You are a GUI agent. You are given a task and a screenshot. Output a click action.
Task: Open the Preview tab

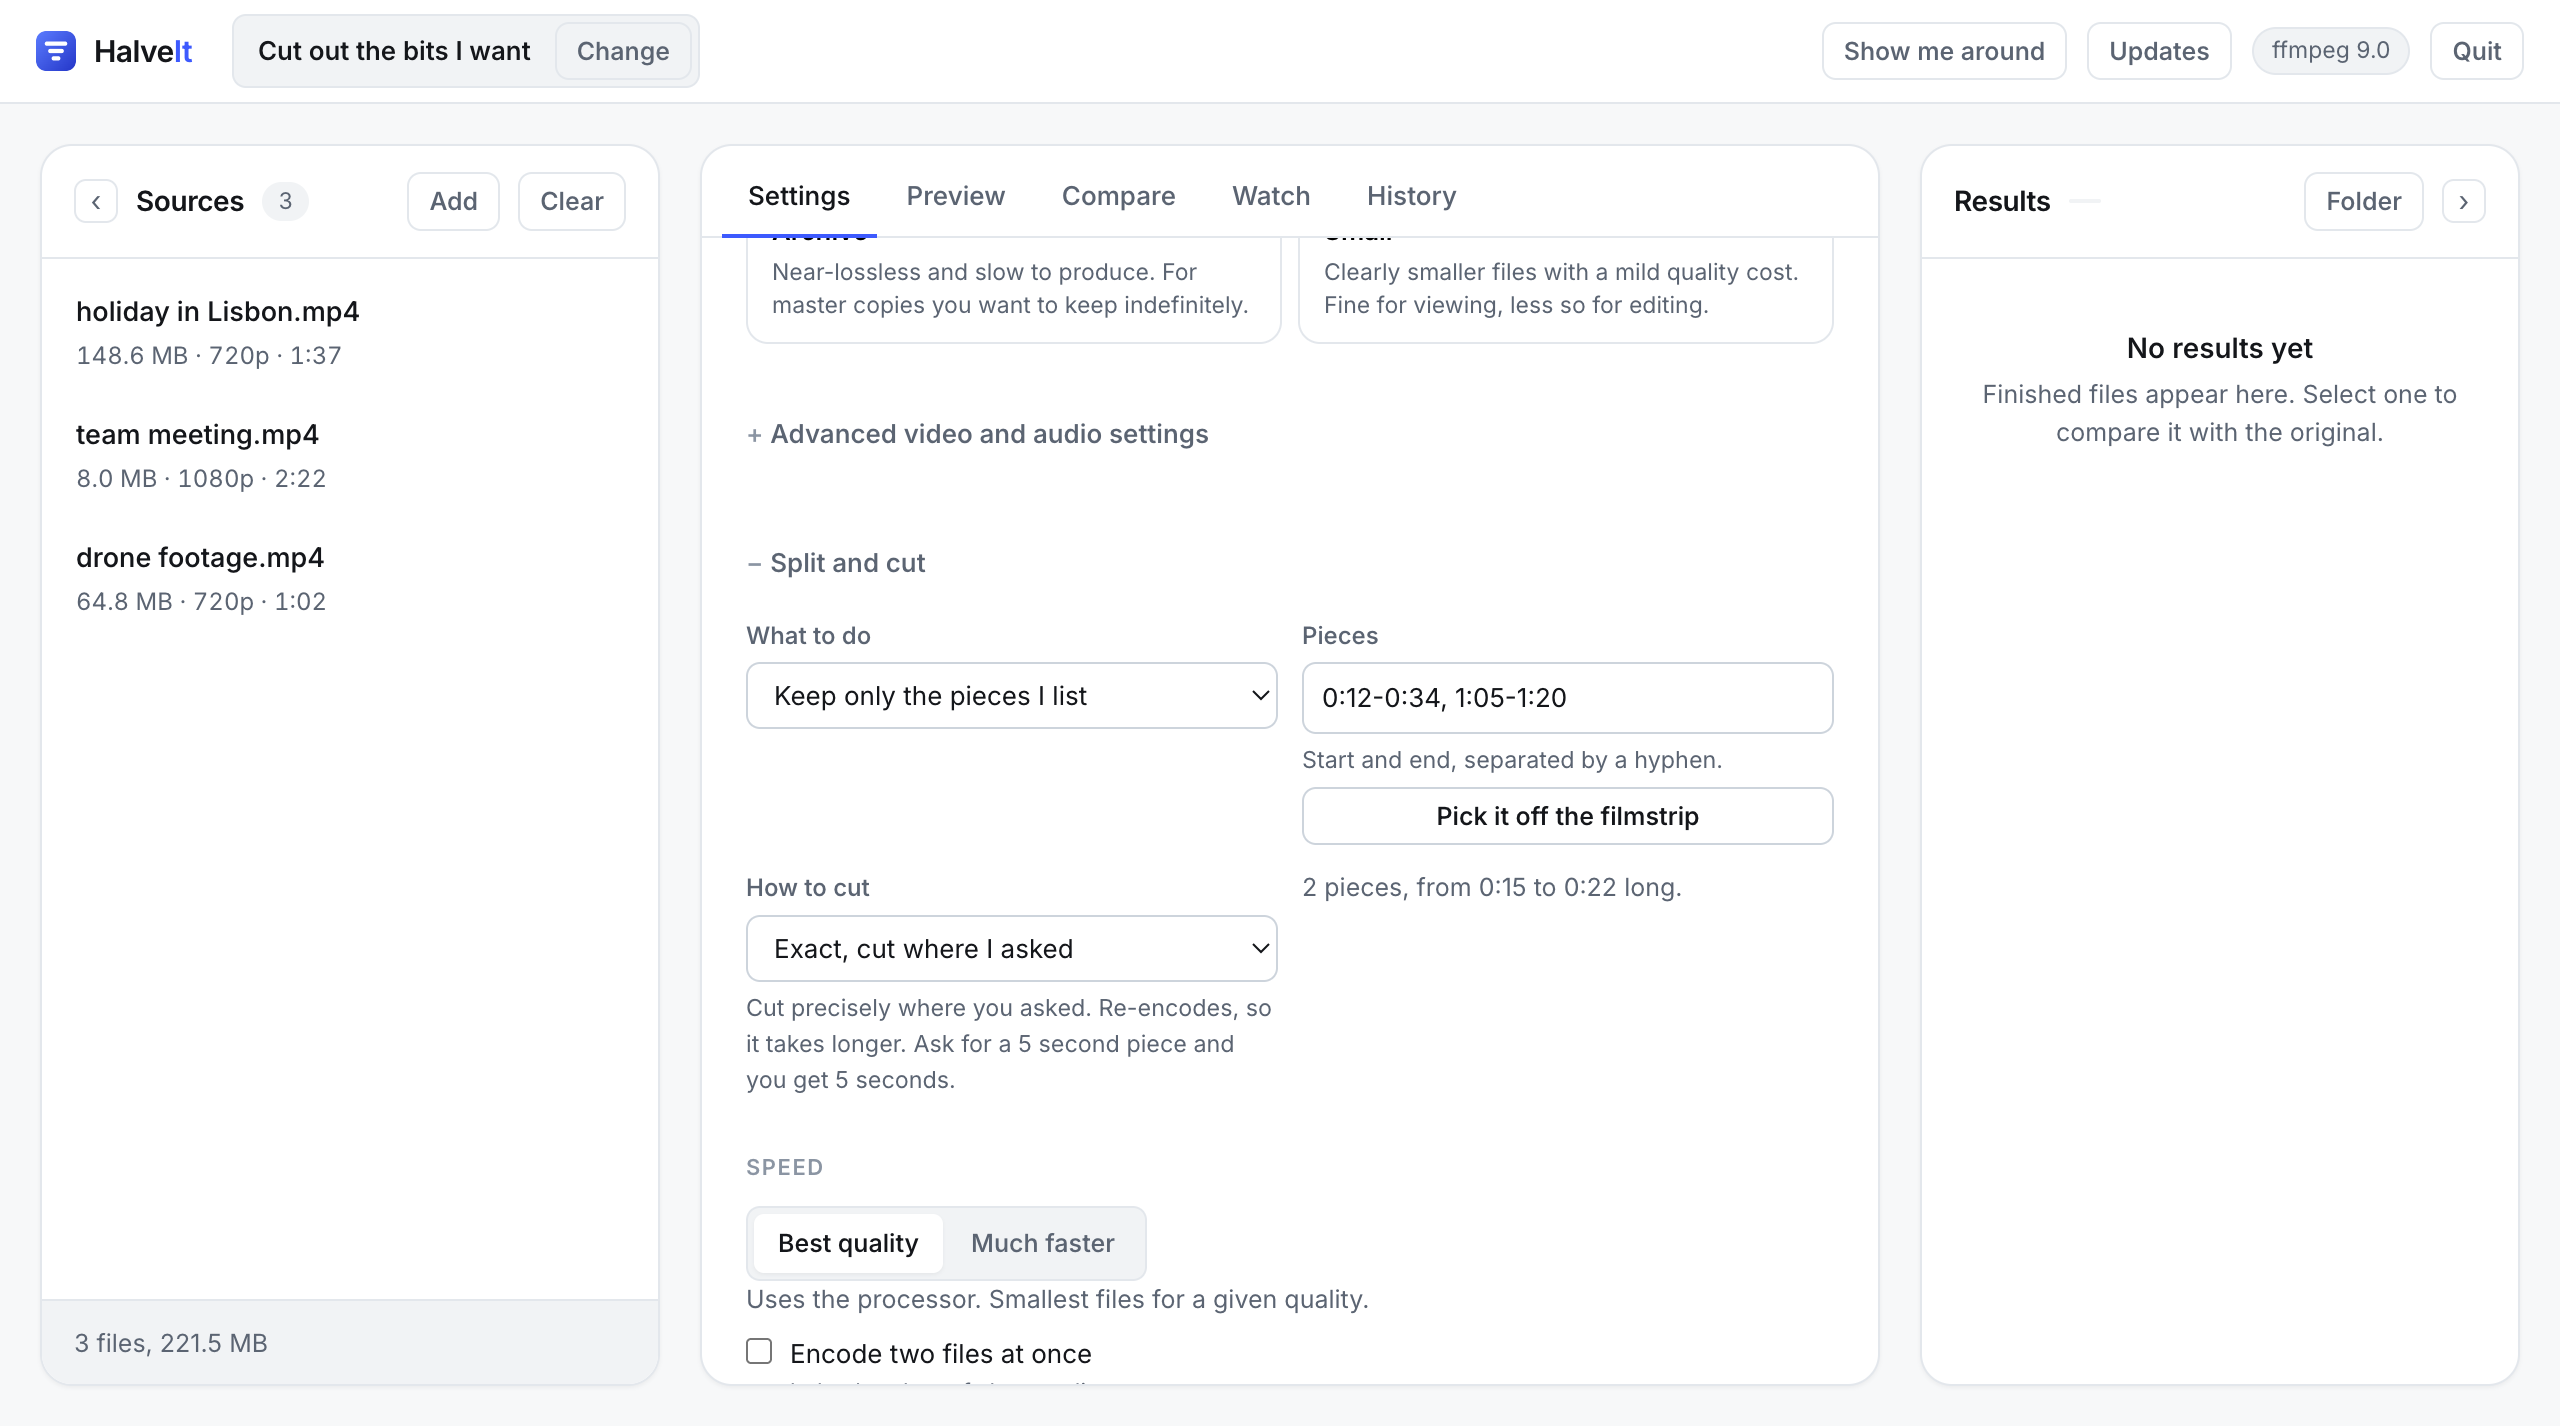point(955,196)
